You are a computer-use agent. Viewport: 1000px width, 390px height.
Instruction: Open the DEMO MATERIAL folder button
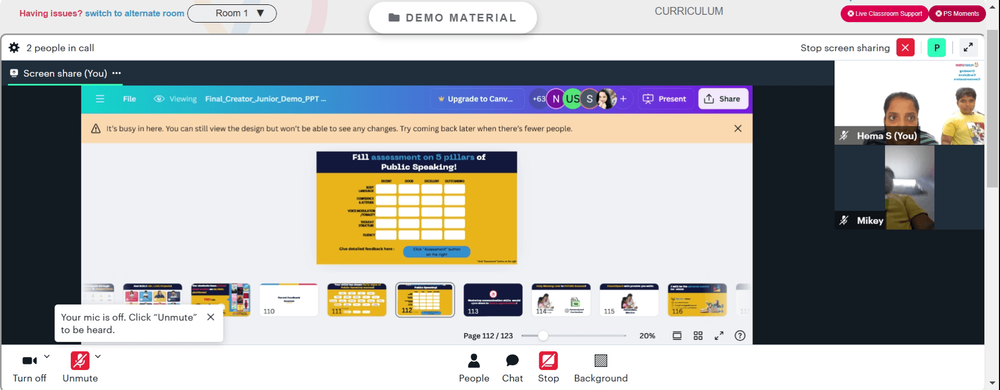[453, 18]
